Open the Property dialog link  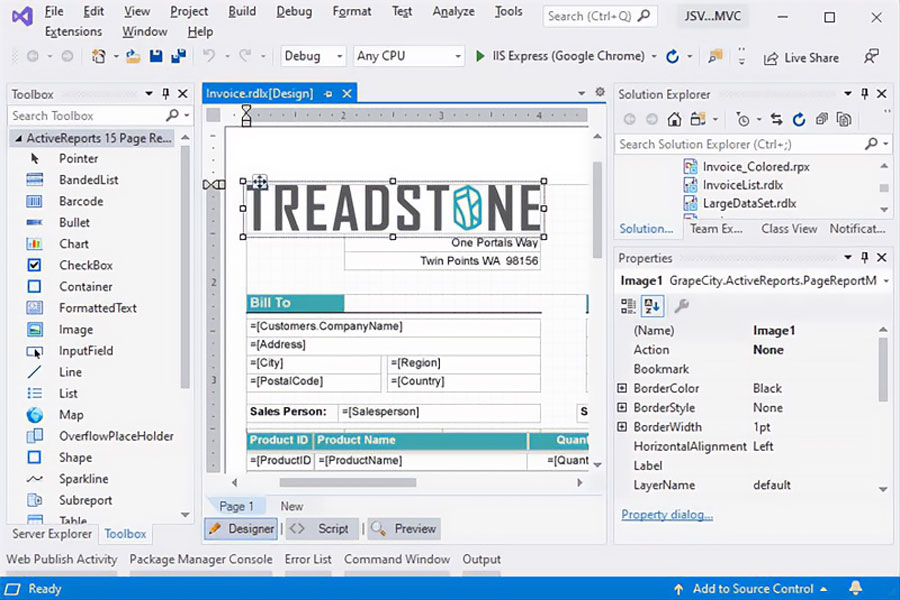[x=667, y=514]
